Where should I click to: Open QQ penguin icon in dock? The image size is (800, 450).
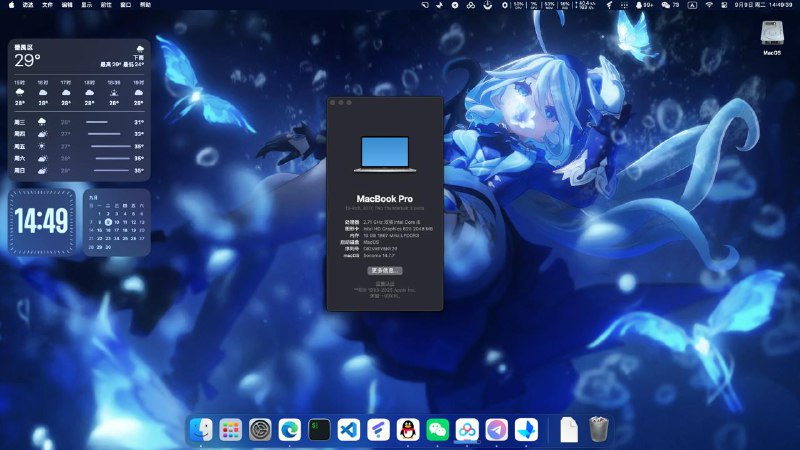pos(408,429)
